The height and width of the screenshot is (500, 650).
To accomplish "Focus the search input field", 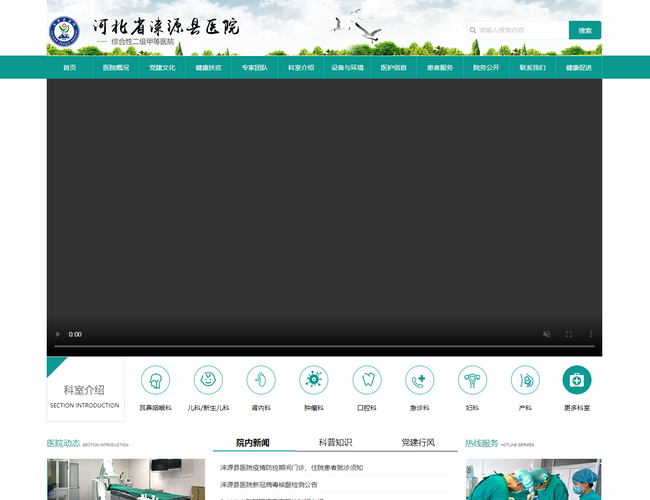I will coord(518,30).
